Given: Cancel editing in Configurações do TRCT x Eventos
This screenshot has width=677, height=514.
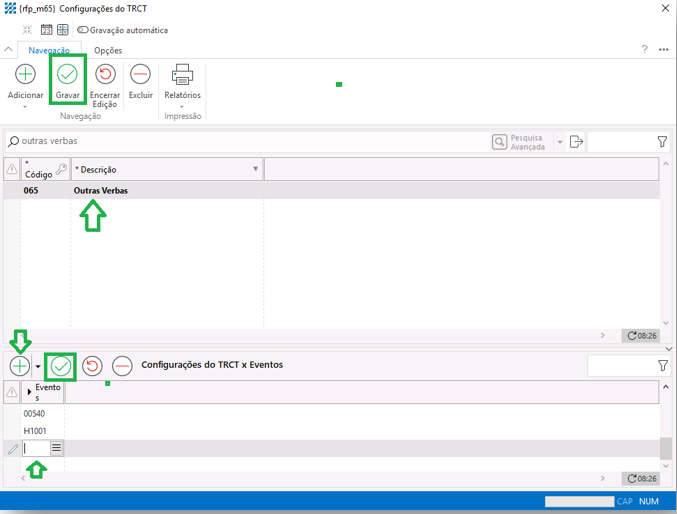Looking at the screenshot, I should pos(92,366).
